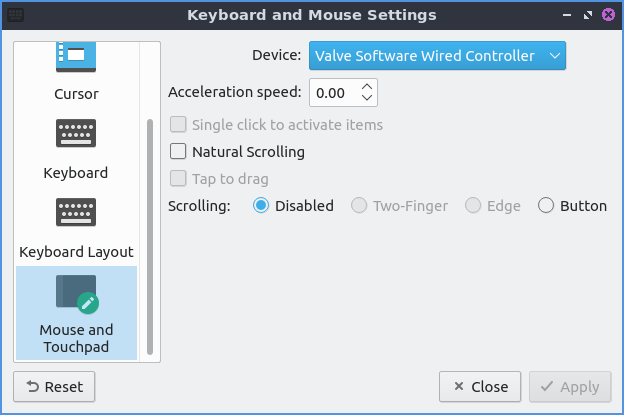
Task: Click the Cursor label in sidebar
Action: [76, 95]
